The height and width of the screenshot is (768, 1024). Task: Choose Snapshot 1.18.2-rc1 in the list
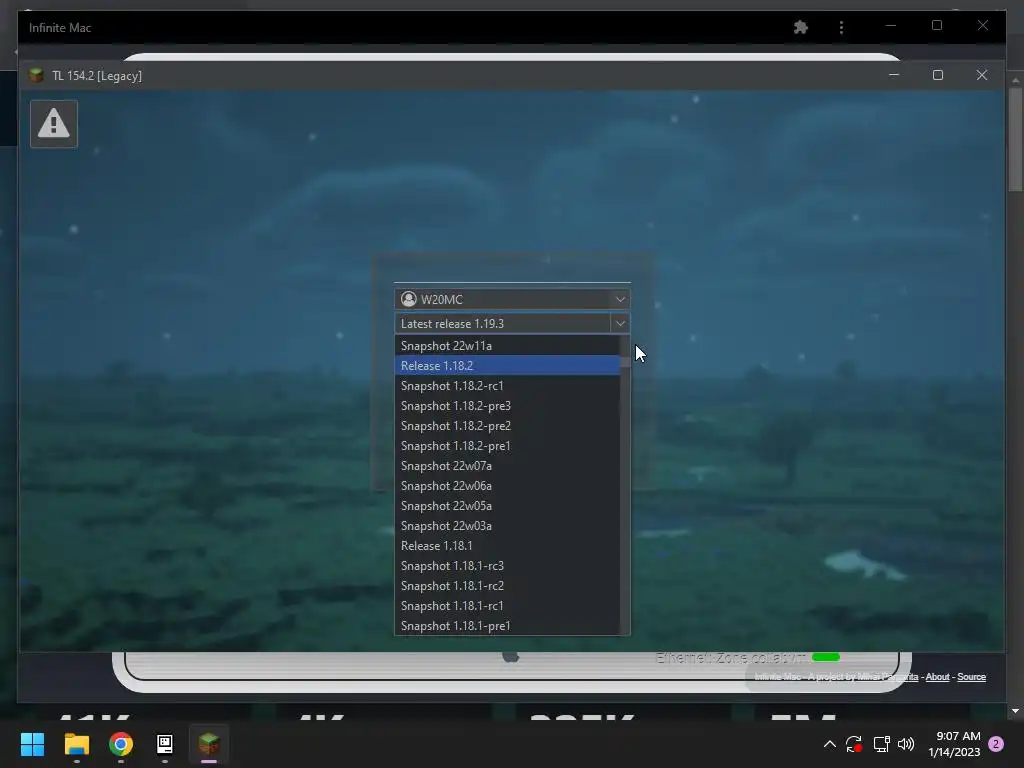pos(507,386)
